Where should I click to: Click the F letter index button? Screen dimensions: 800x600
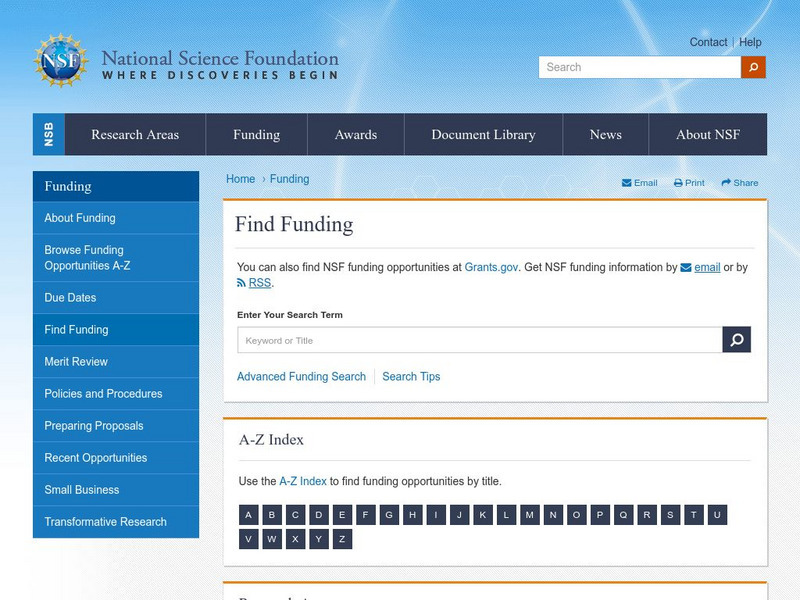click(366, 515)
